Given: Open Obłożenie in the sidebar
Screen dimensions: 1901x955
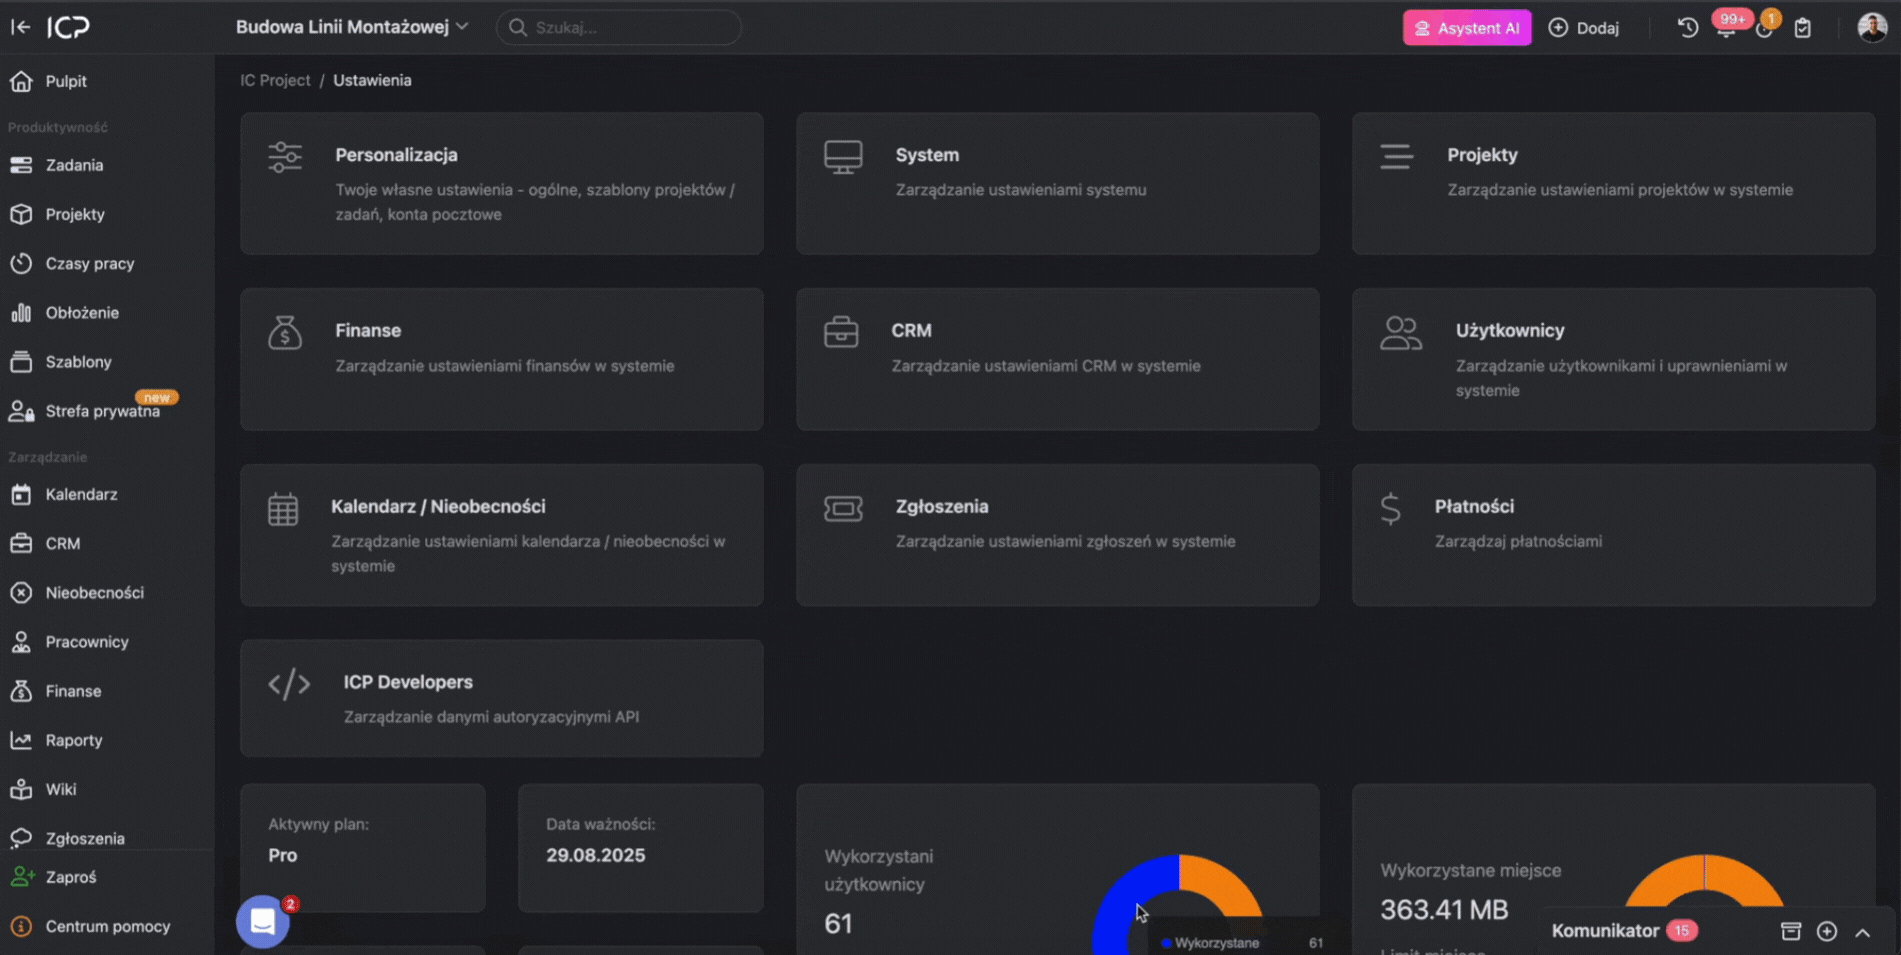Looking at the screenshot, I should click(x=82, y=312).
